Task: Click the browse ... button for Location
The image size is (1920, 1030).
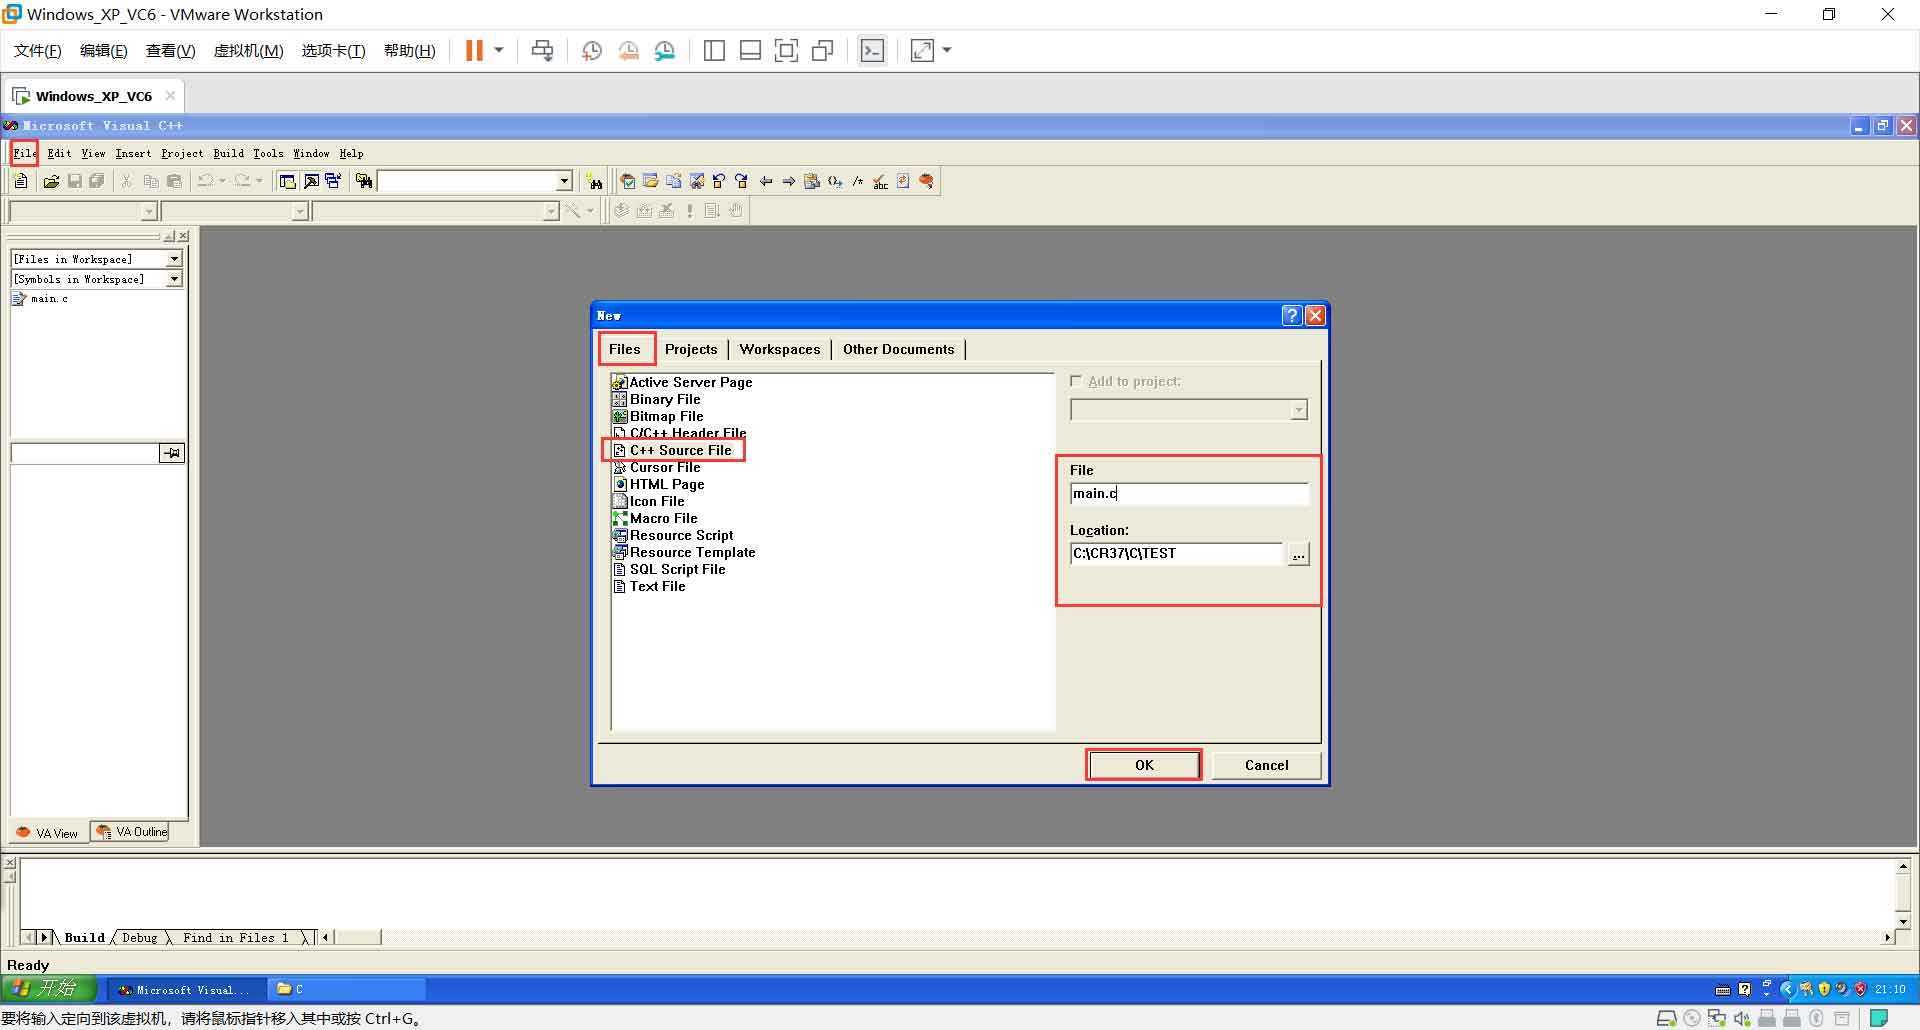Action: point(1298,554)
